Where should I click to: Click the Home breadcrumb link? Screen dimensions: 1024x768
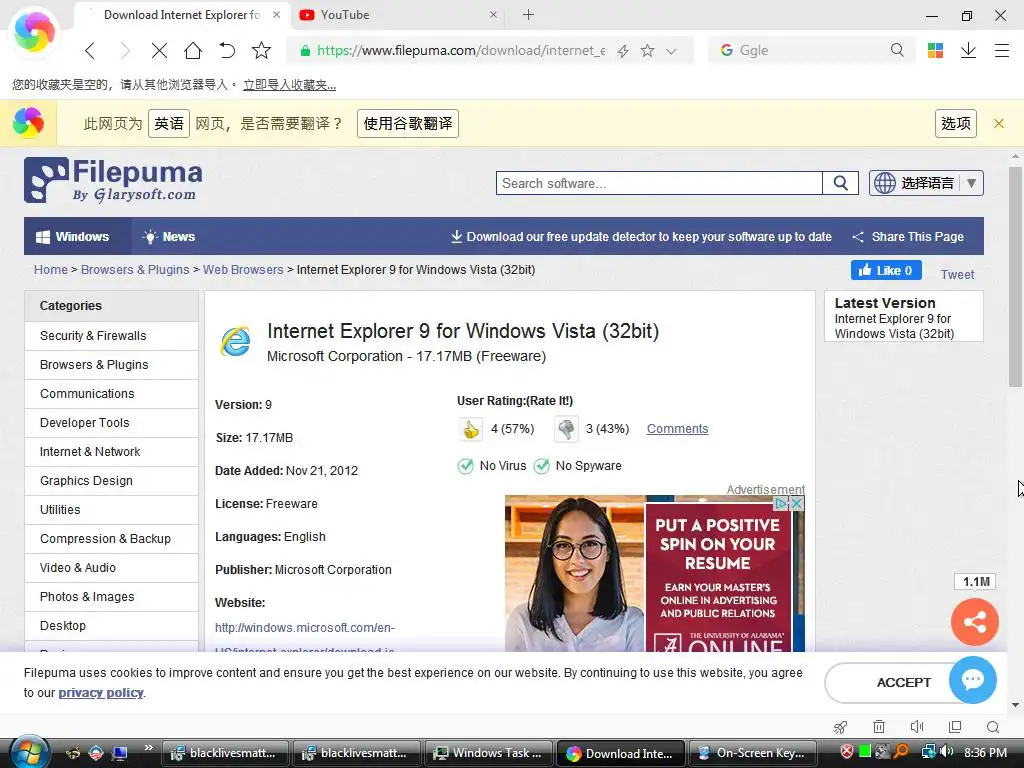51,270
